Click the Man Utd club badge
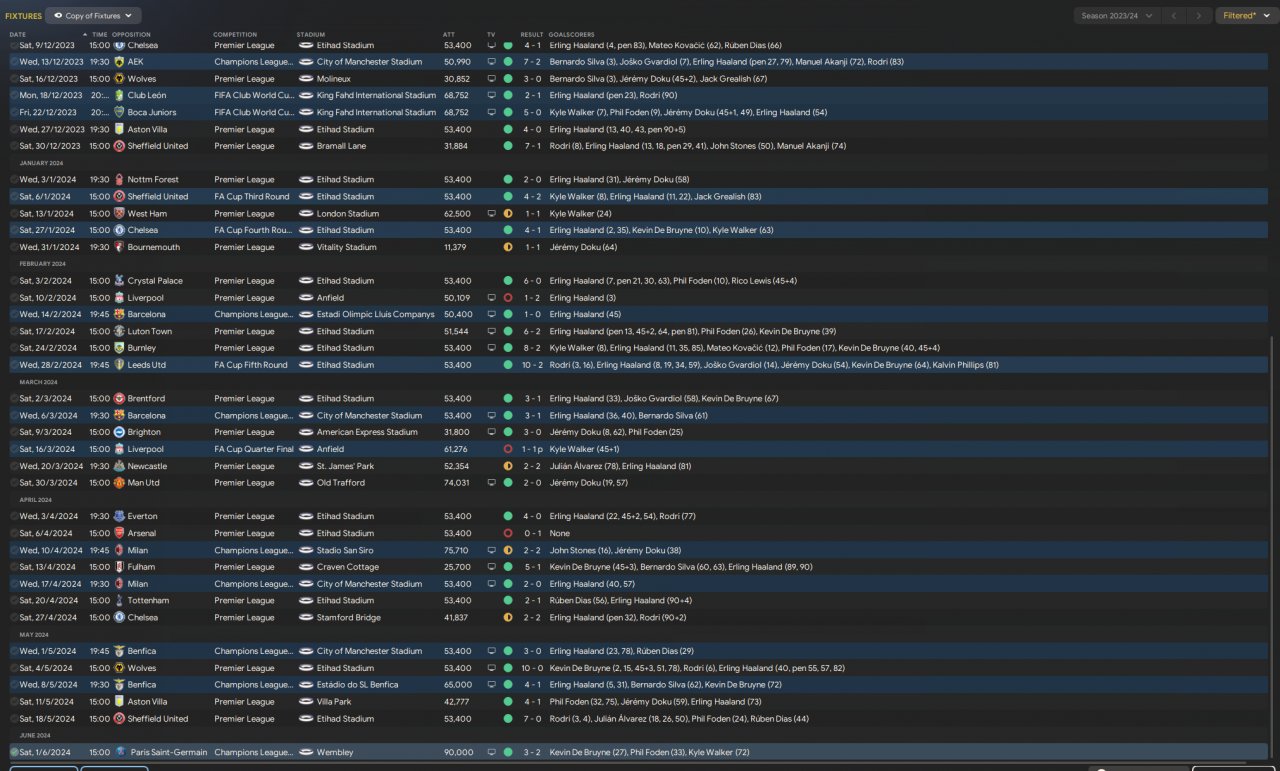The height and width of the screenshot is (771, 1280). pyautogui.click(x=119, y=483)
